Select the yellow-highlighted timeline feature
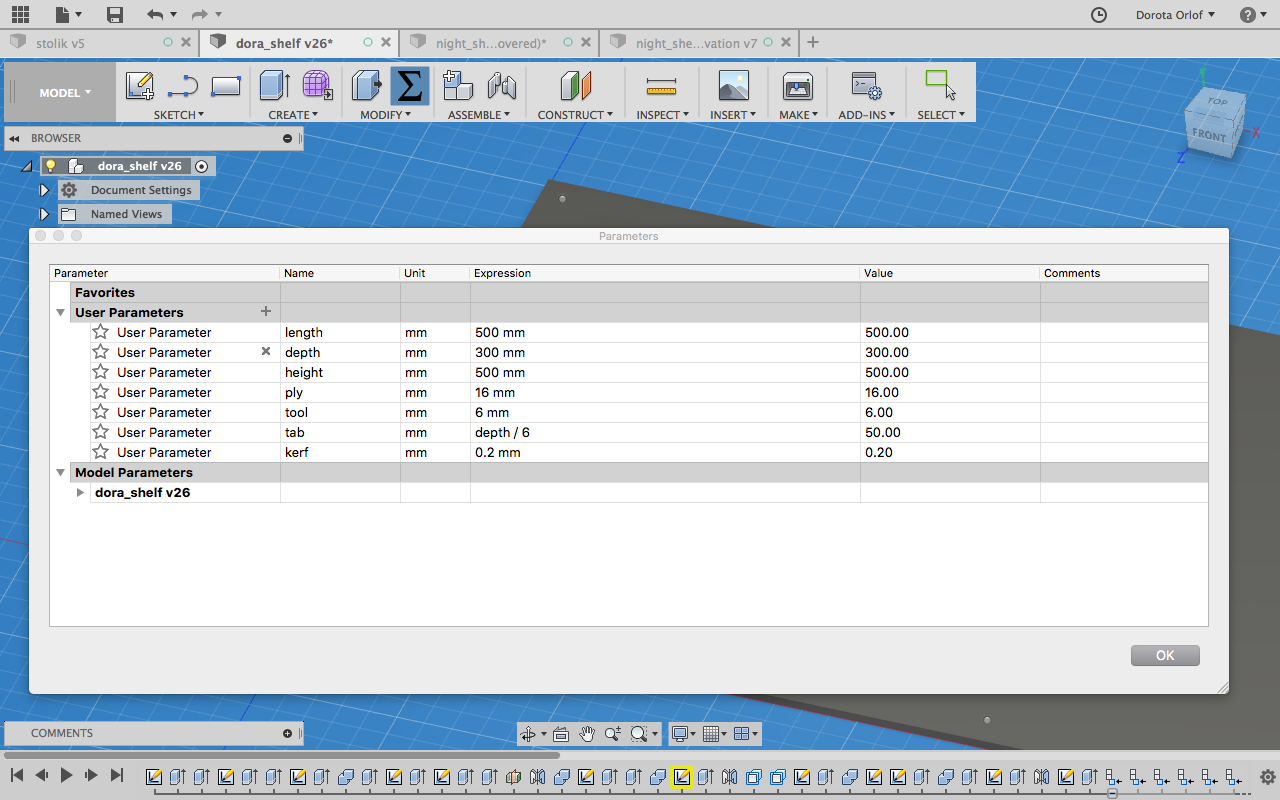Viewport: 1280px width, 800px height. click(682, 777)
